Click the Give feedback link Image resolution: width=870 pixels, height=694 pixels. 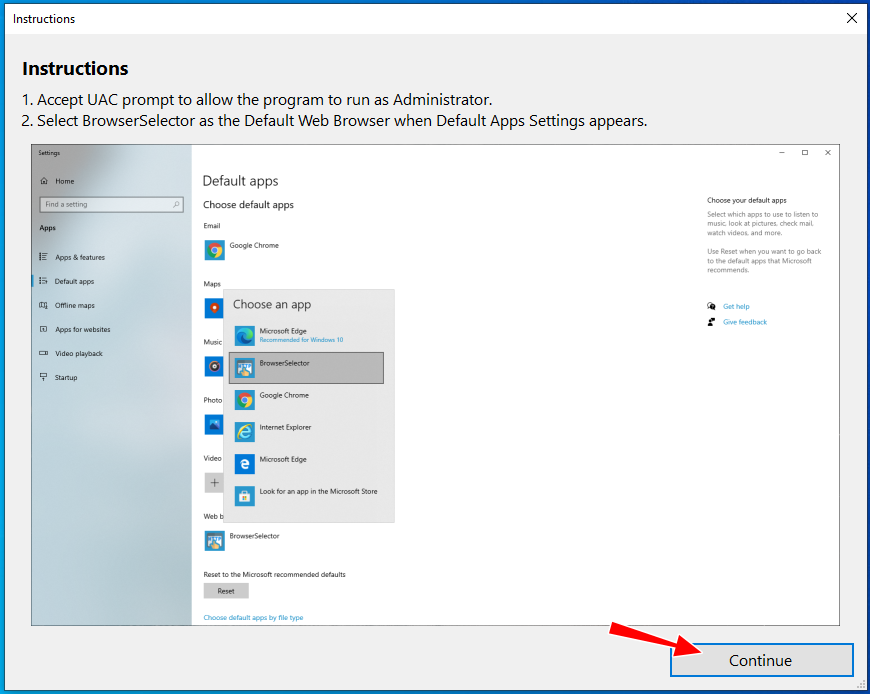pyautogui.click(x=745, y=322)
